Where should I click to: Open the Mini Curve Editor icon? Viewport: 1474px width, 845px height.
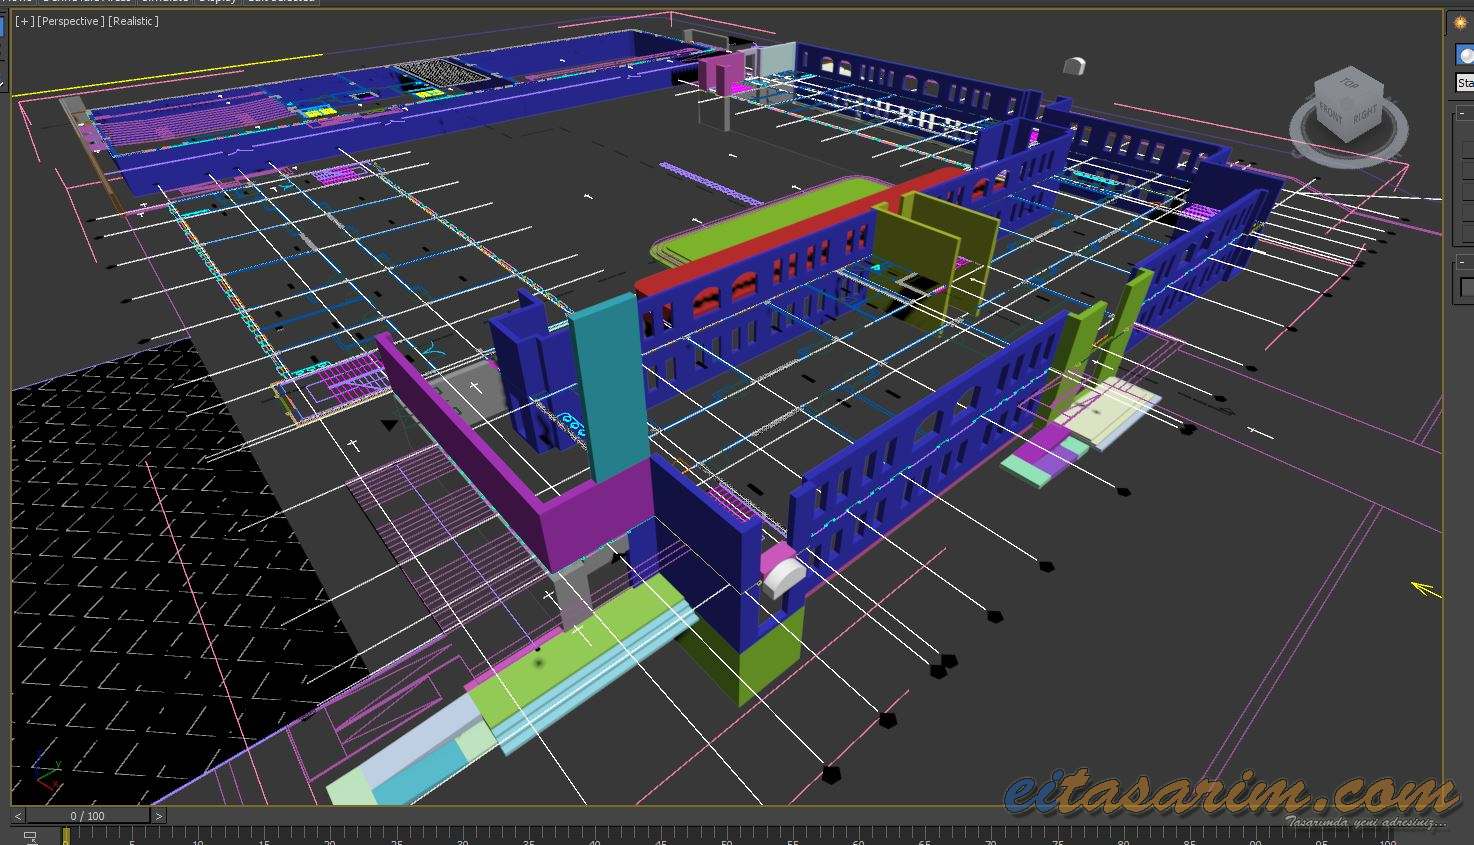29,836
